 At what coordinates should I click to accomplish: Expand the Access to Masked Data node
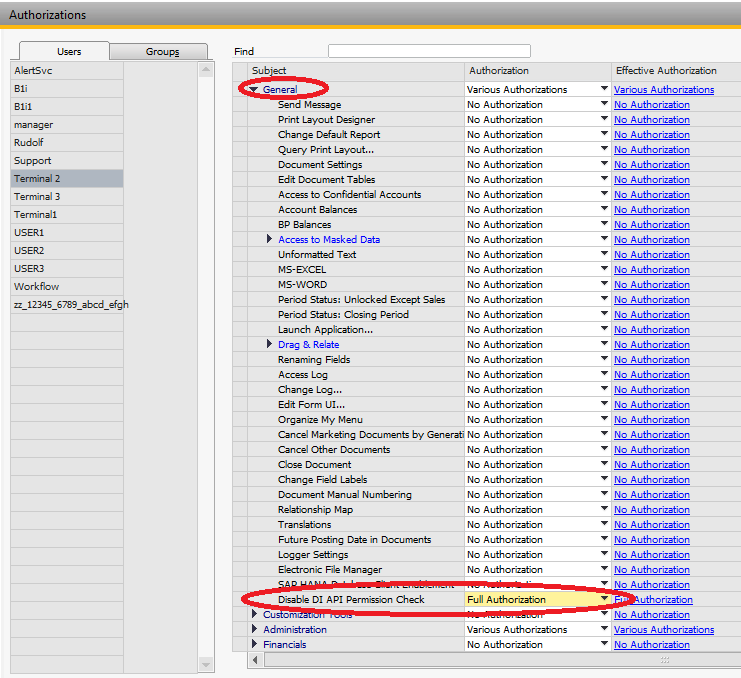click(x=269, y=240)
